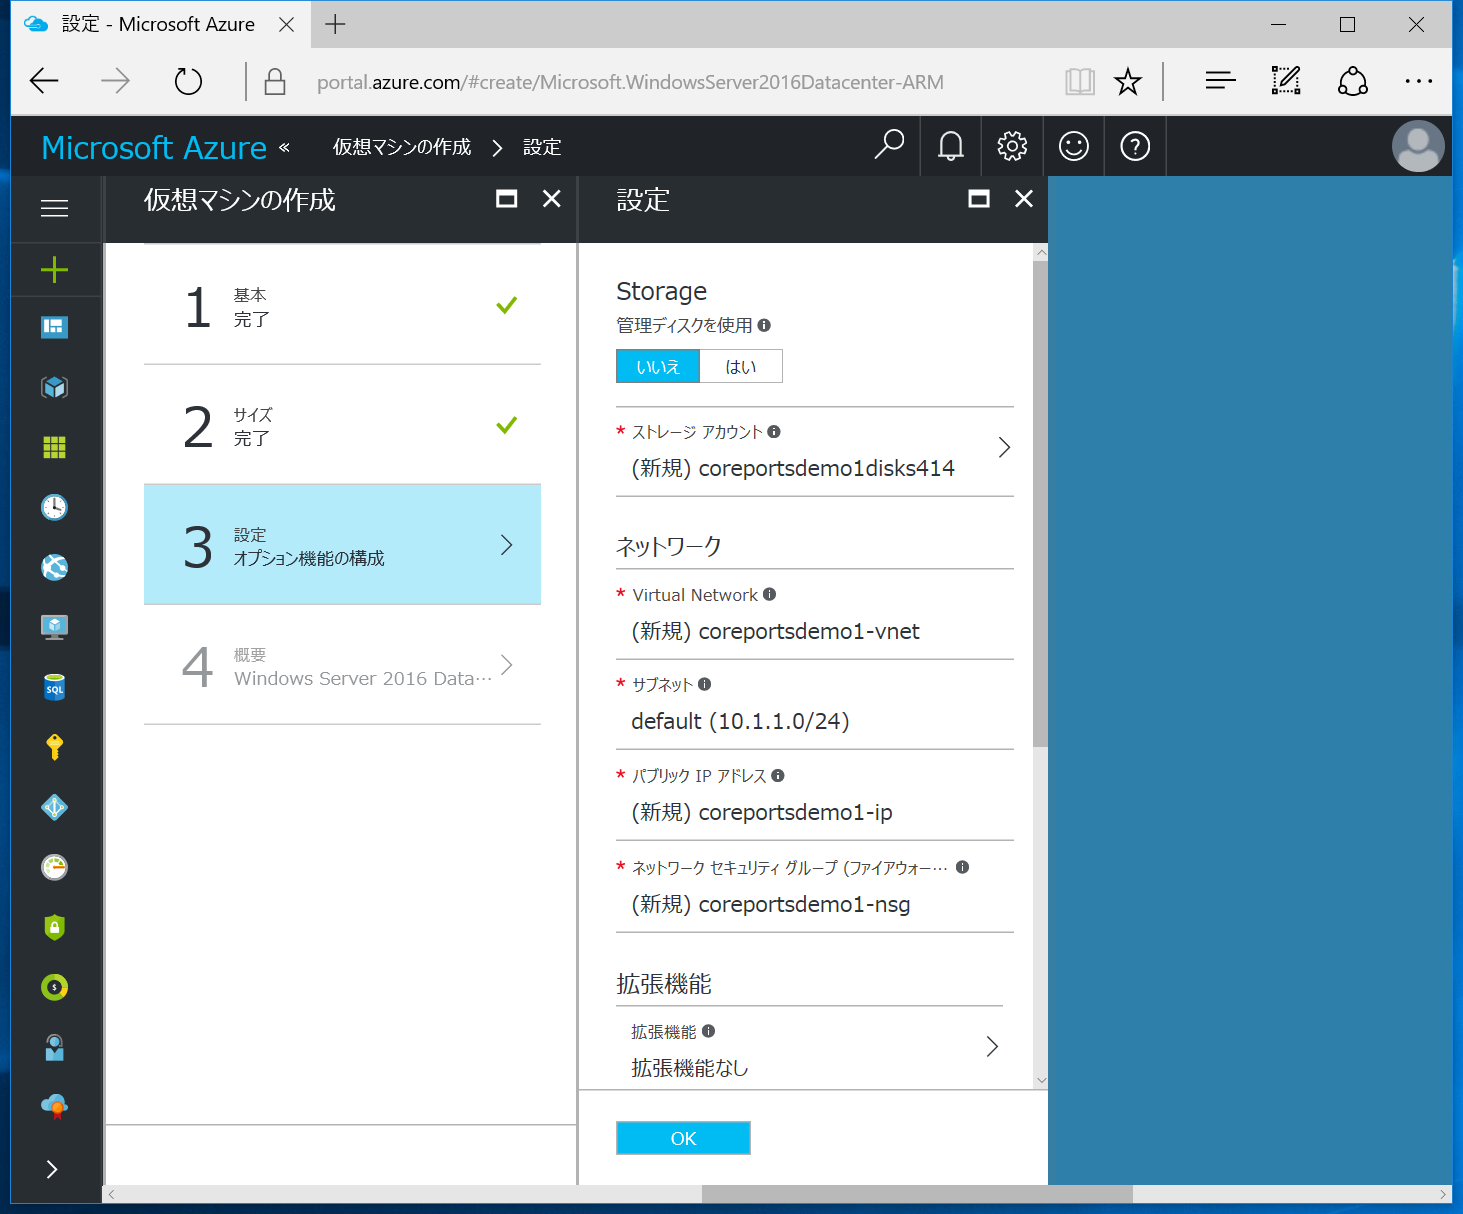Select step 3 設定 オプション機能の構成
Screen dimensions: 1463x1214
342,545
